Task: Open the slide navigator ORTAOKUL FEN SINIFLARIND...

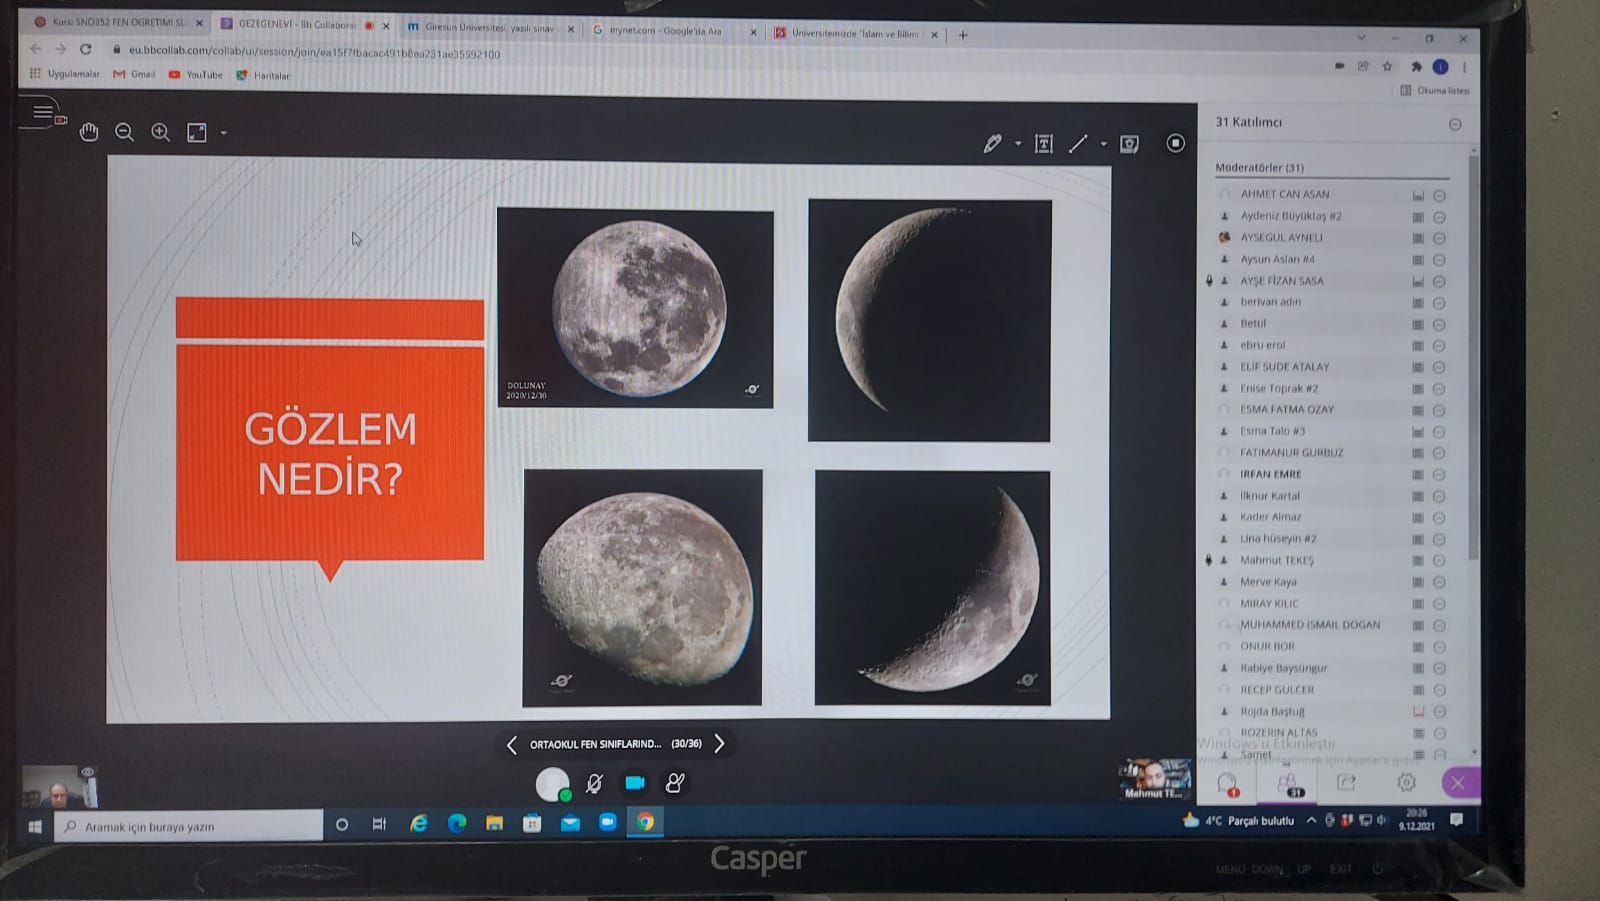Action: 615,744
